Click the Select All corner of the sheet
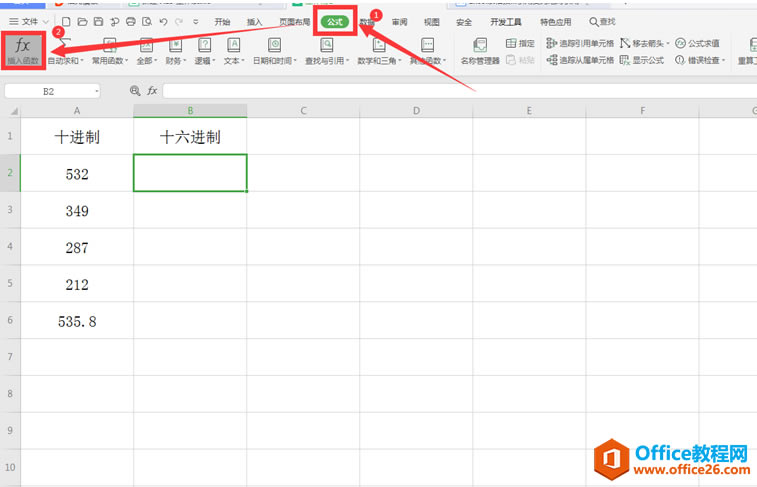 tap(10, 111)
